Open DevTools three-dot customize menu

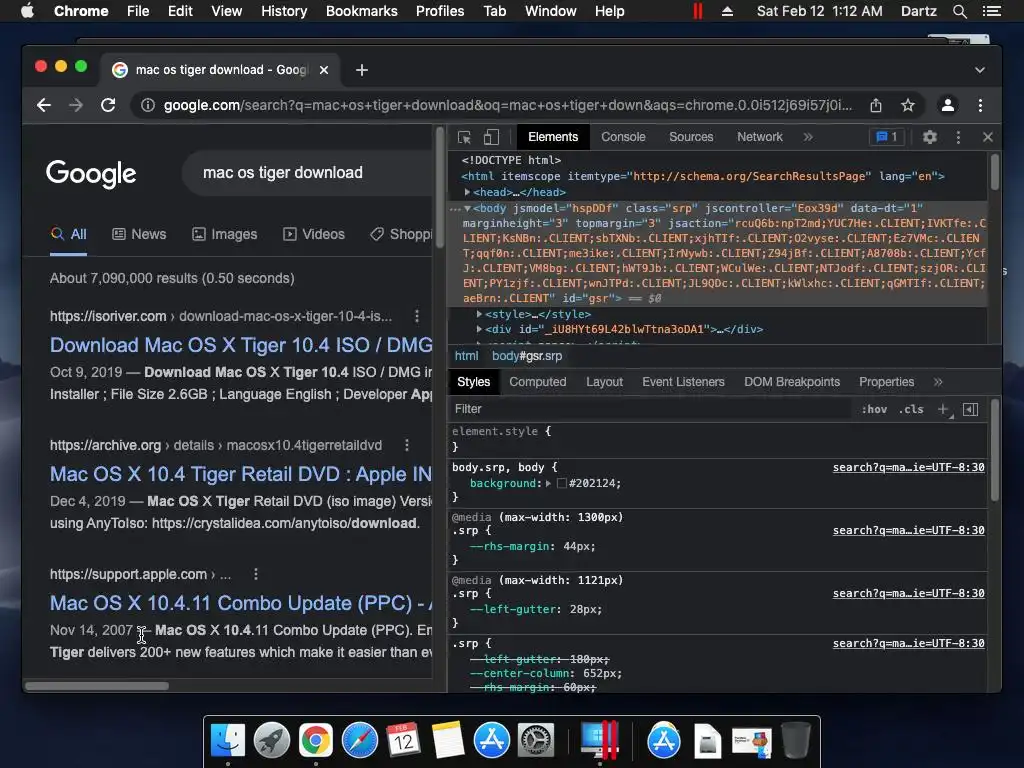point(958,137)
